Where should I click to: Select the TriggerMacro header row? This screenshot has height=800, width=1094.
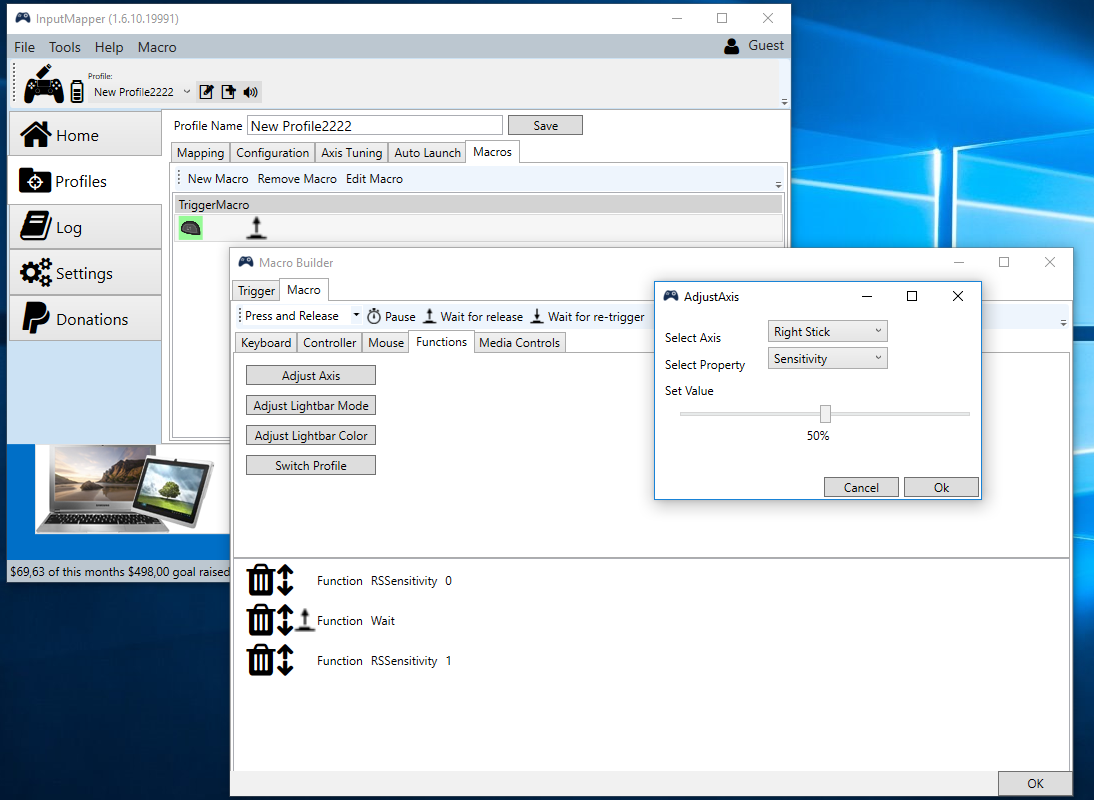pyautogui.click(x=479, y=204)
